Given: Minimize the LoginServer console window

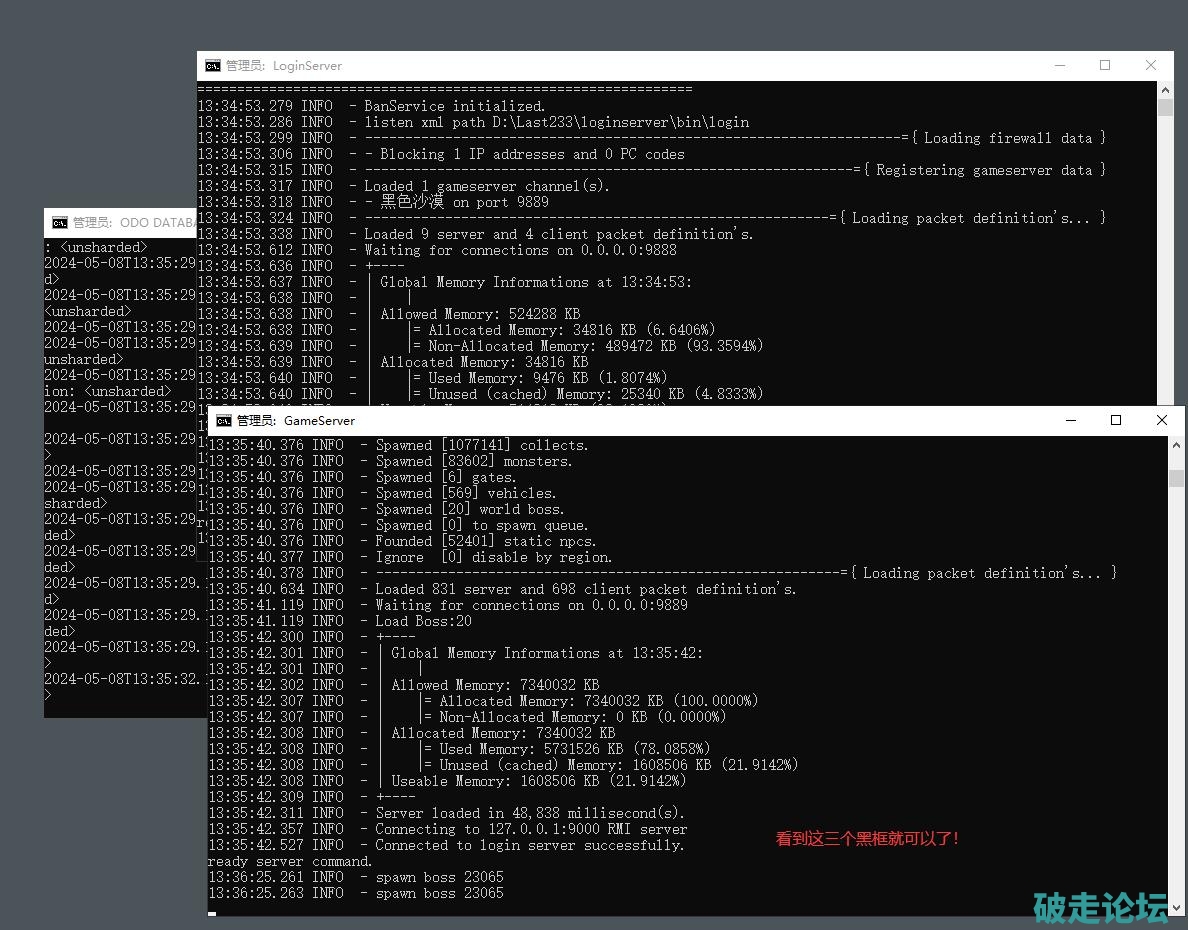Looking at the screenshot, I should point(1060,66).
